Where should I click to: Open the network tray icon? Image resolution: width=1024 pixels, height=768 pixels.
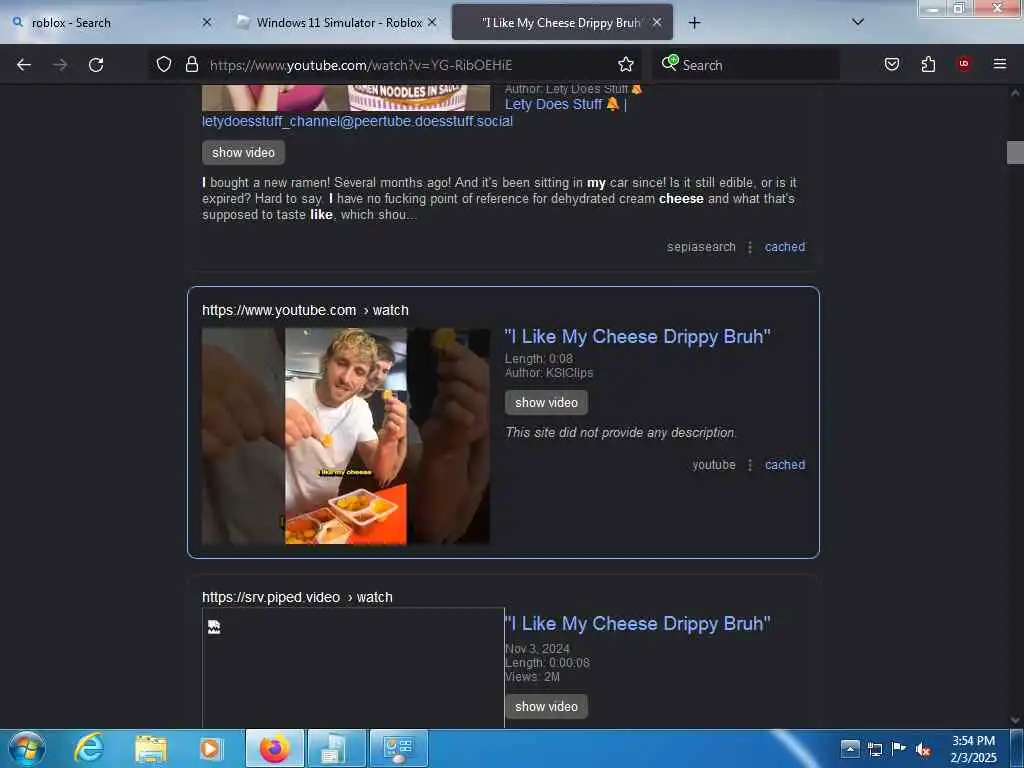tap(875, 749)
